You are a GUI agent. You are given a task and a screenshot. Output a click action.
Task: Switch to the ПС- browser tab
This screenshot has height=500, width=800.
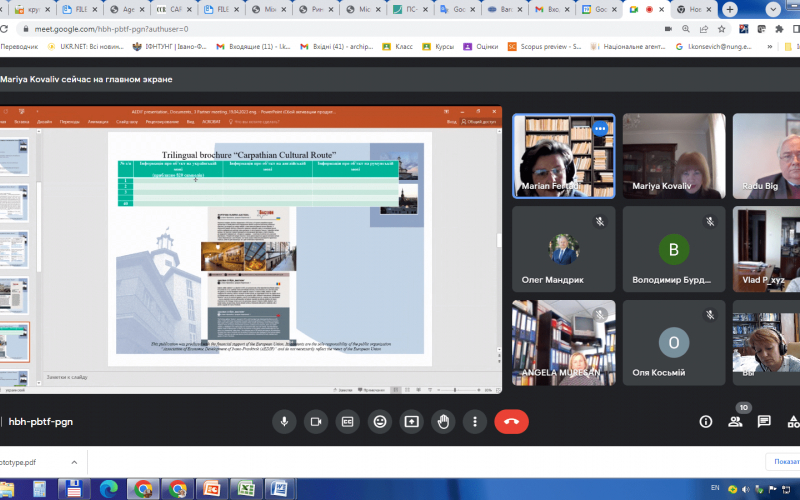click(x=411, y=9)
